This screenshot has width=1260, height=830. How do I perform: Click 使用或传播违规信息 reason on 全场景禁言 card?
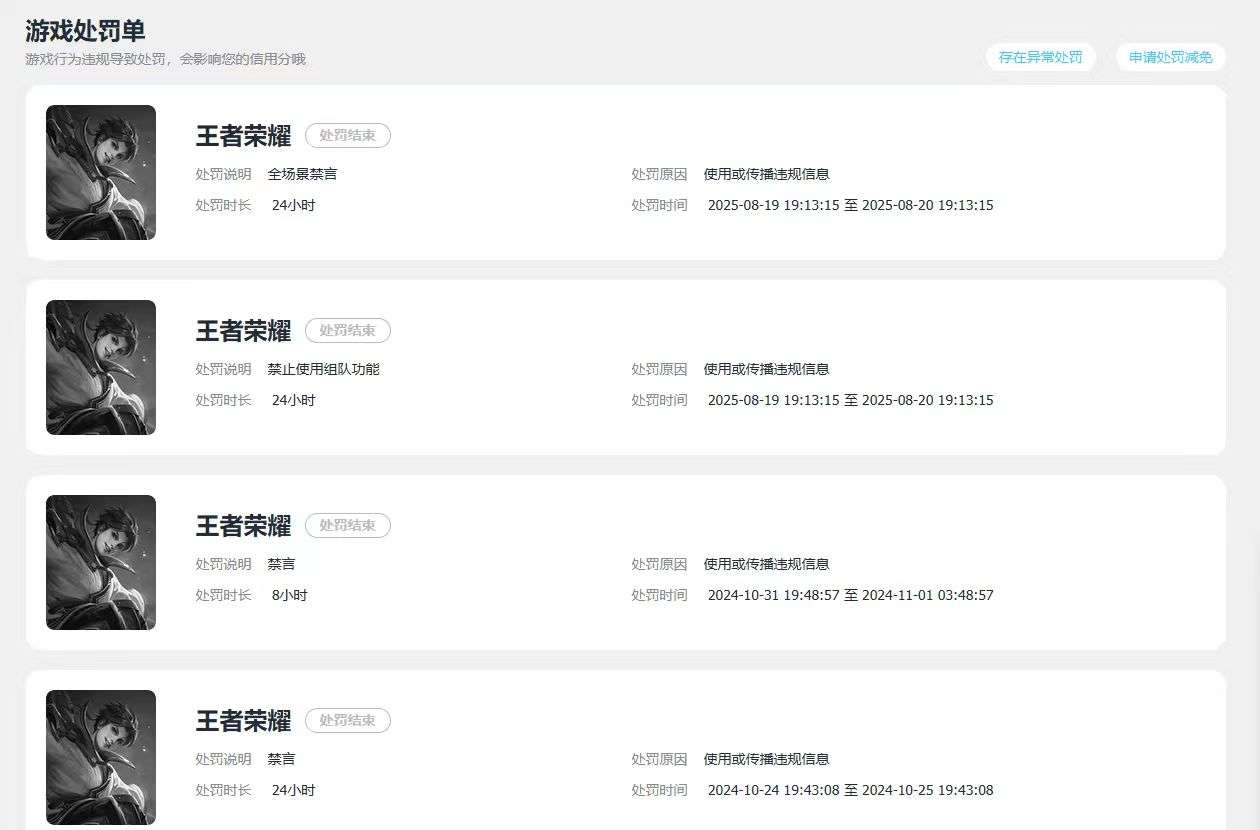(766, 174)
